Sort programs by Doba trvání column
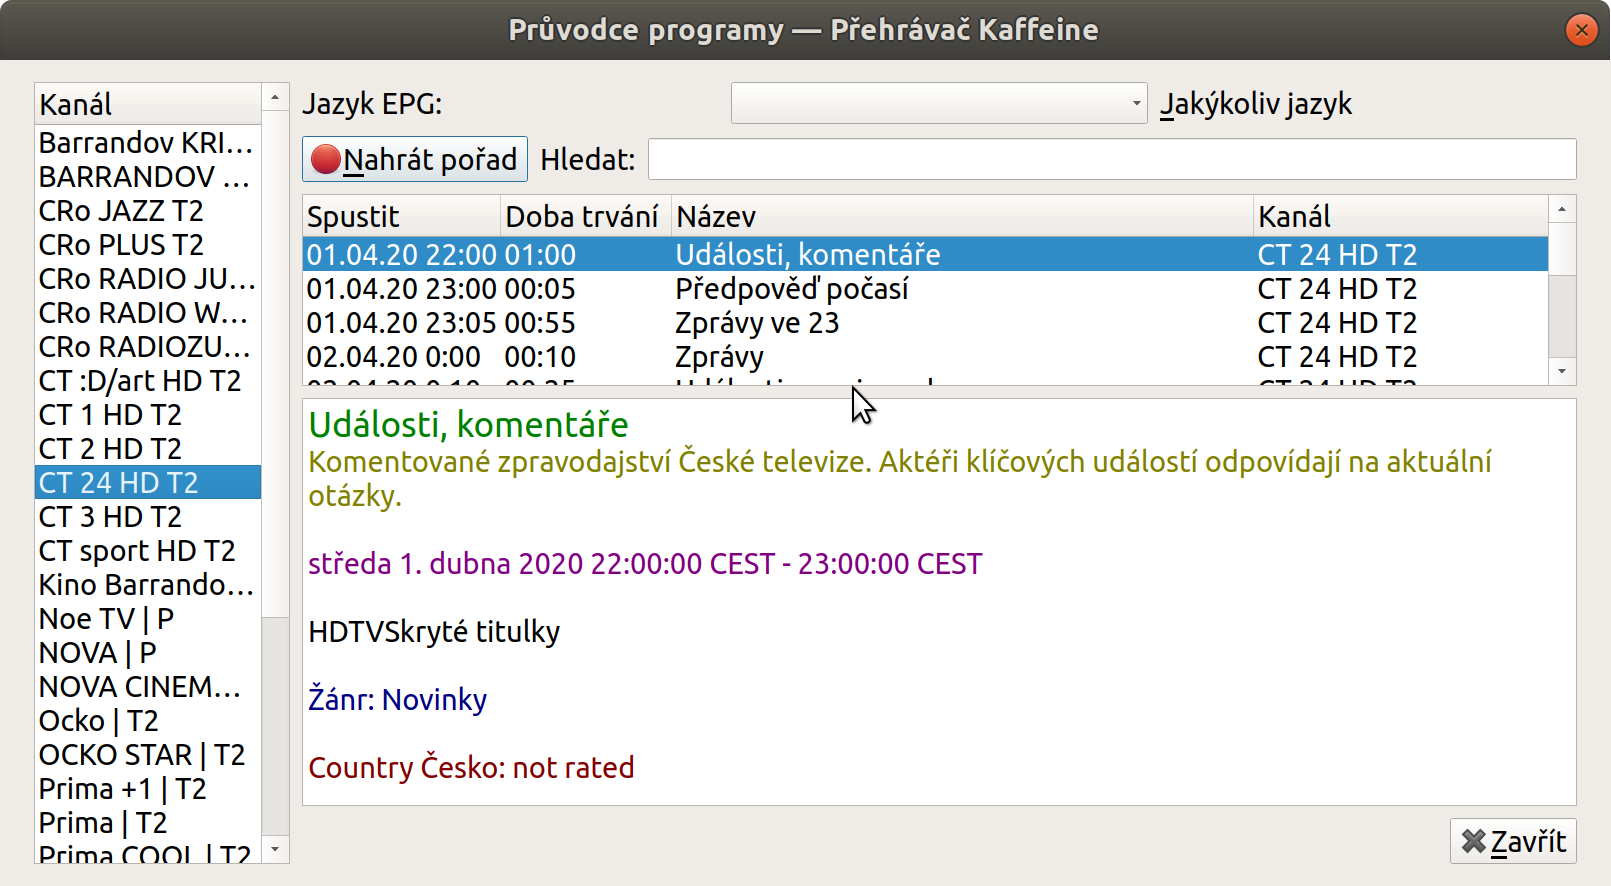This screenshot has height=886, width=1611. click(x=585, y=216)
